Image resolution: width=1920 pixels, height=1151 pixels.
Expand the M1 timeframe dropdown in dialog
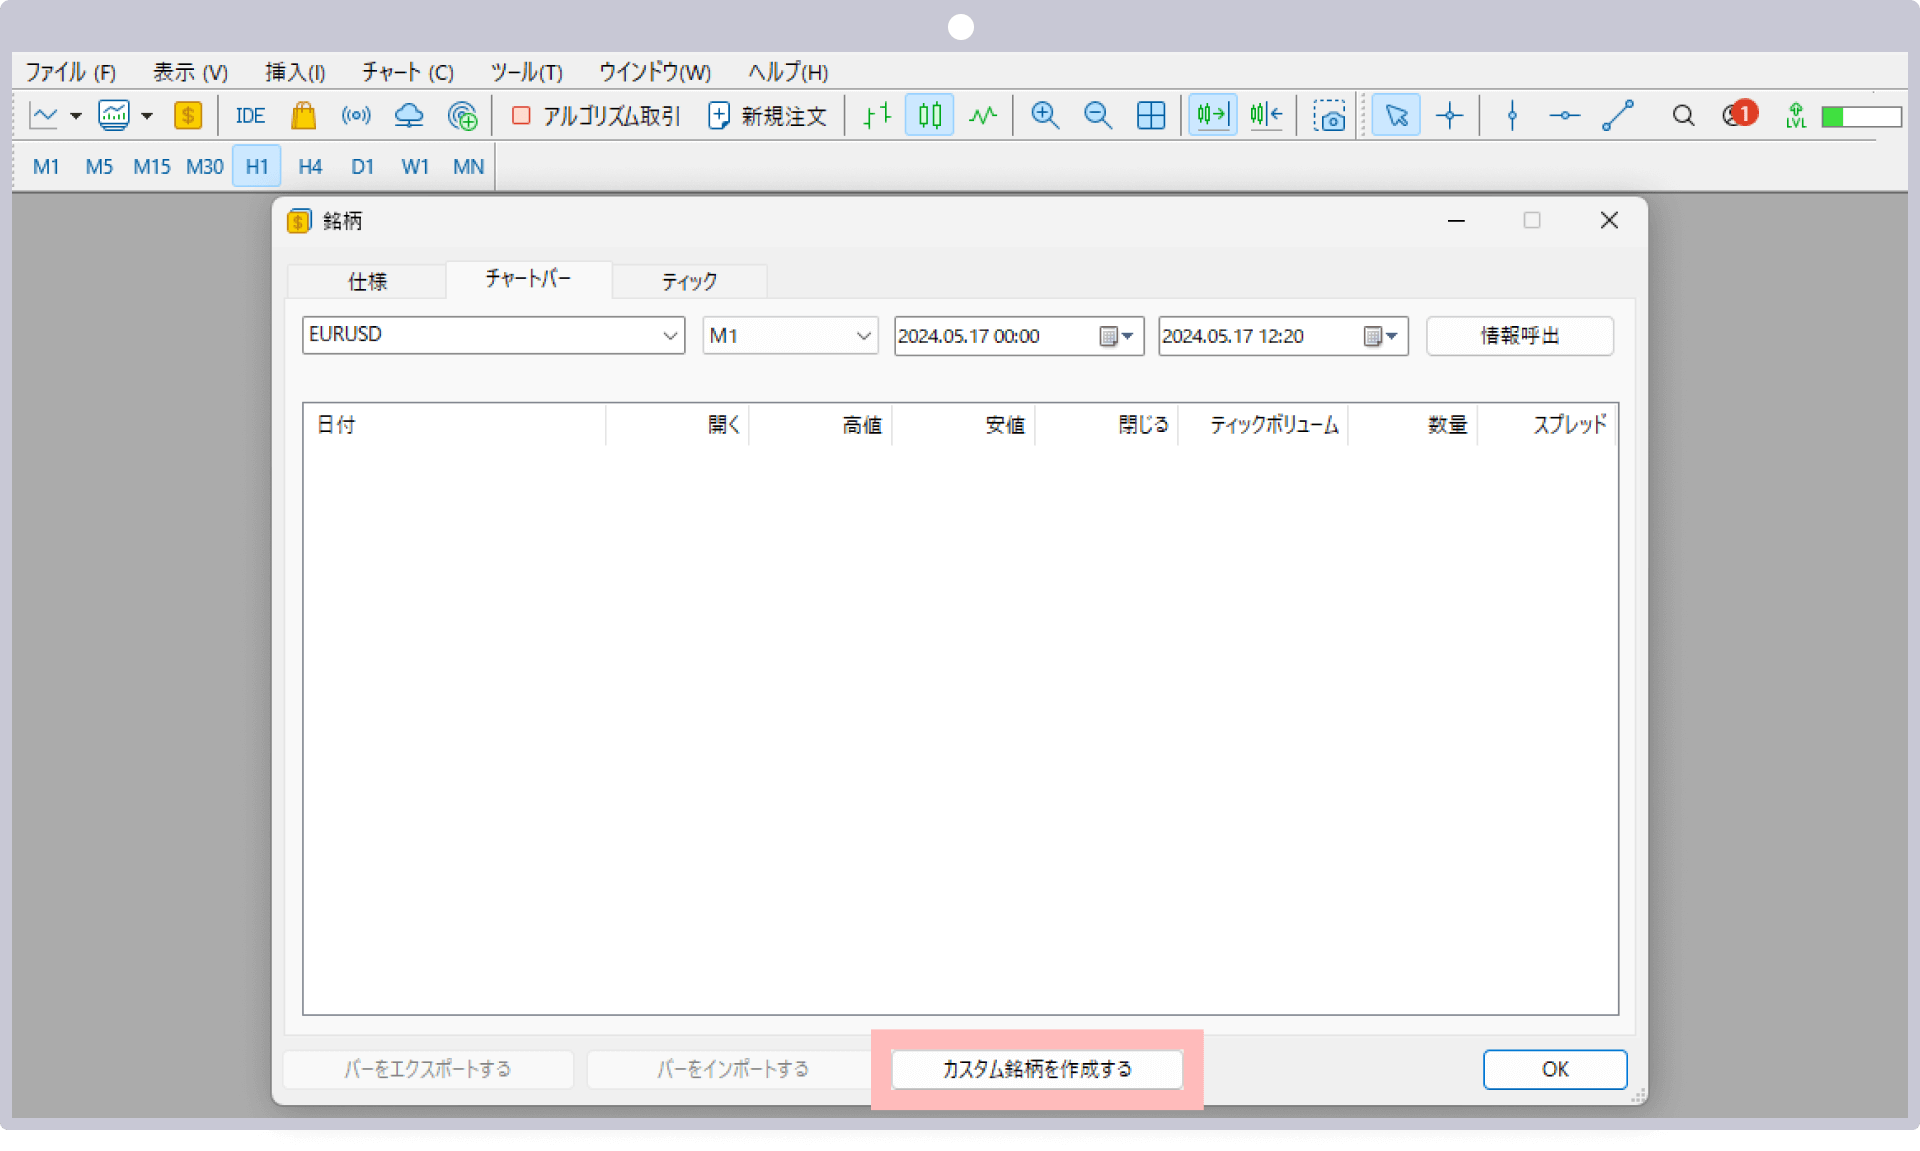coord(863,336)
